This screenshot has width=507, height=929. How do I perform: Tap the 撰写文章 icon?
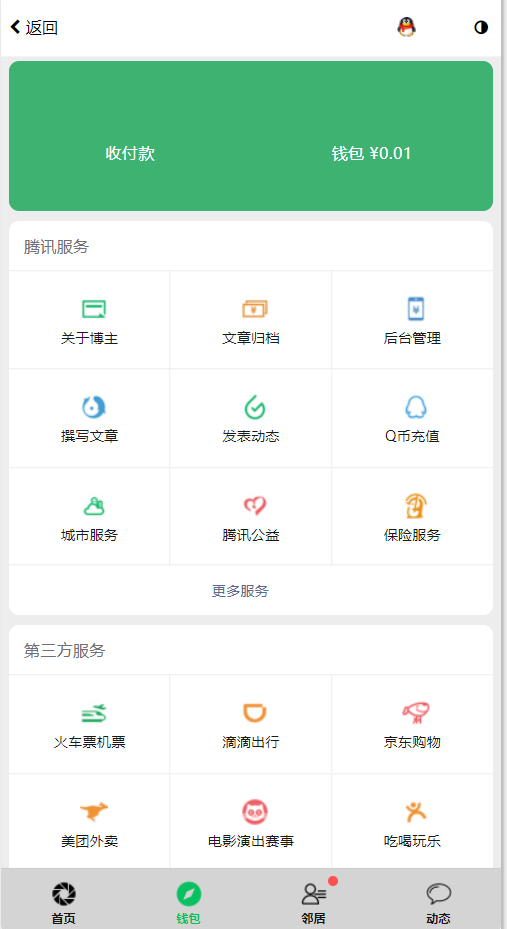point(94,407)
